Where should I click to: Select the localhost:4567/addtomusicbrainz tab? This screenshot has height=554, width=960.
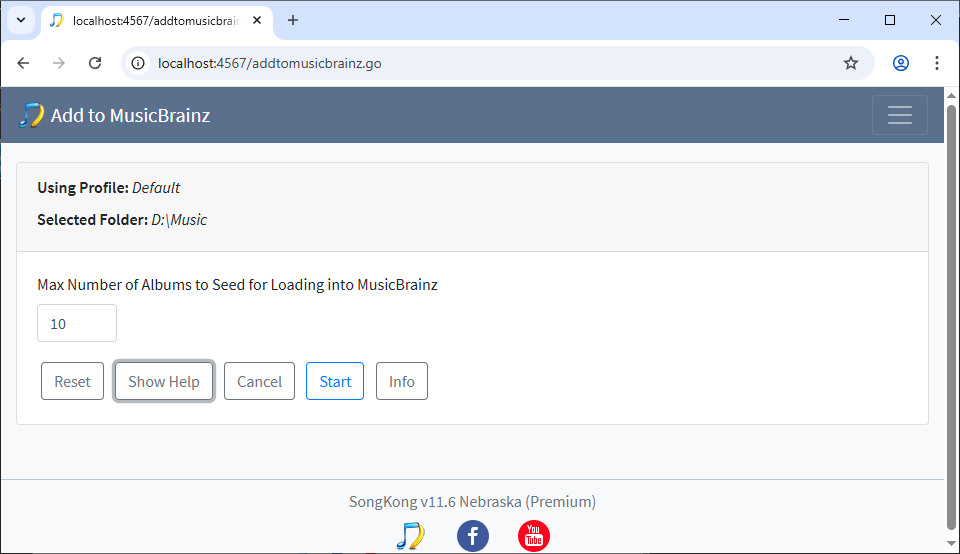pos(157,21)
